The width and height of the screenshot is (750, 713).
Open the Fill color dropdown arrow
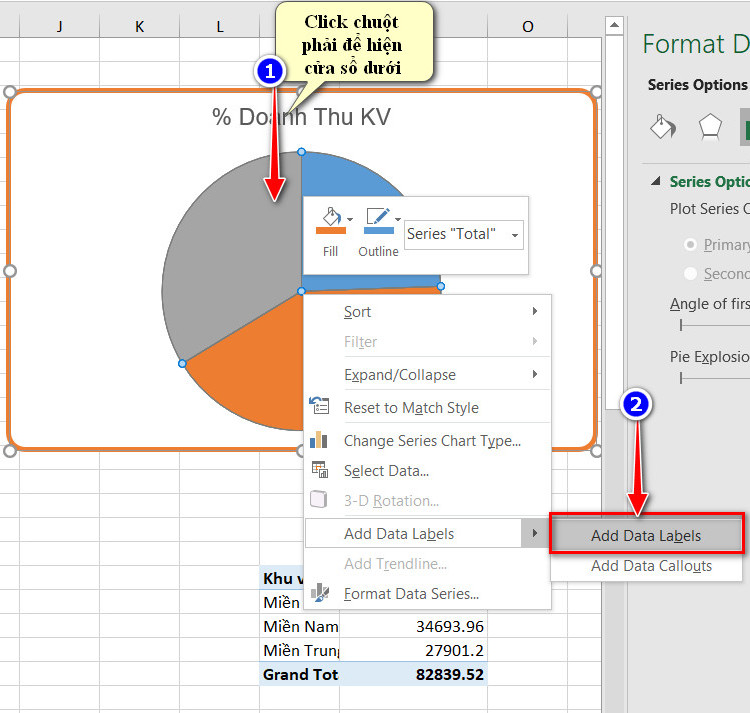350,219
